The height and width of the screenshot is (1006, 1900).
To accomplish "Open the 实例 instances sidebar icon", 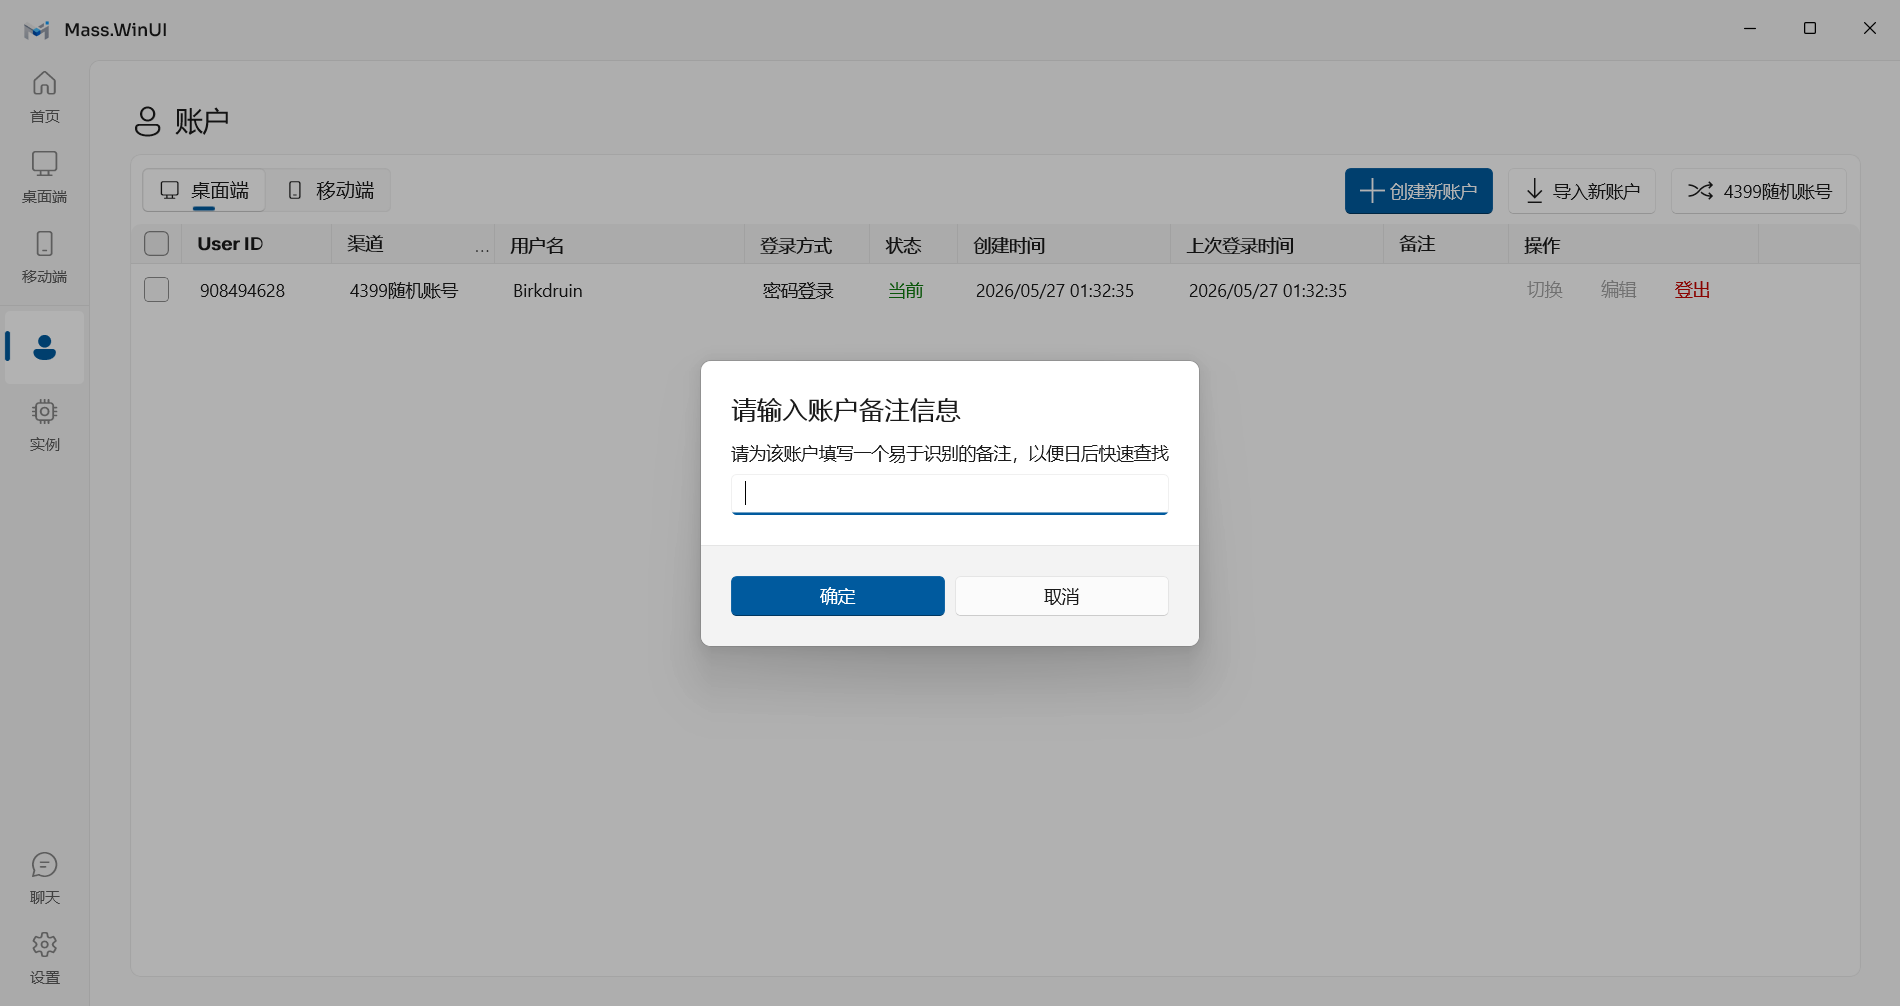I will pyautogui.click(x=44, y=425).
